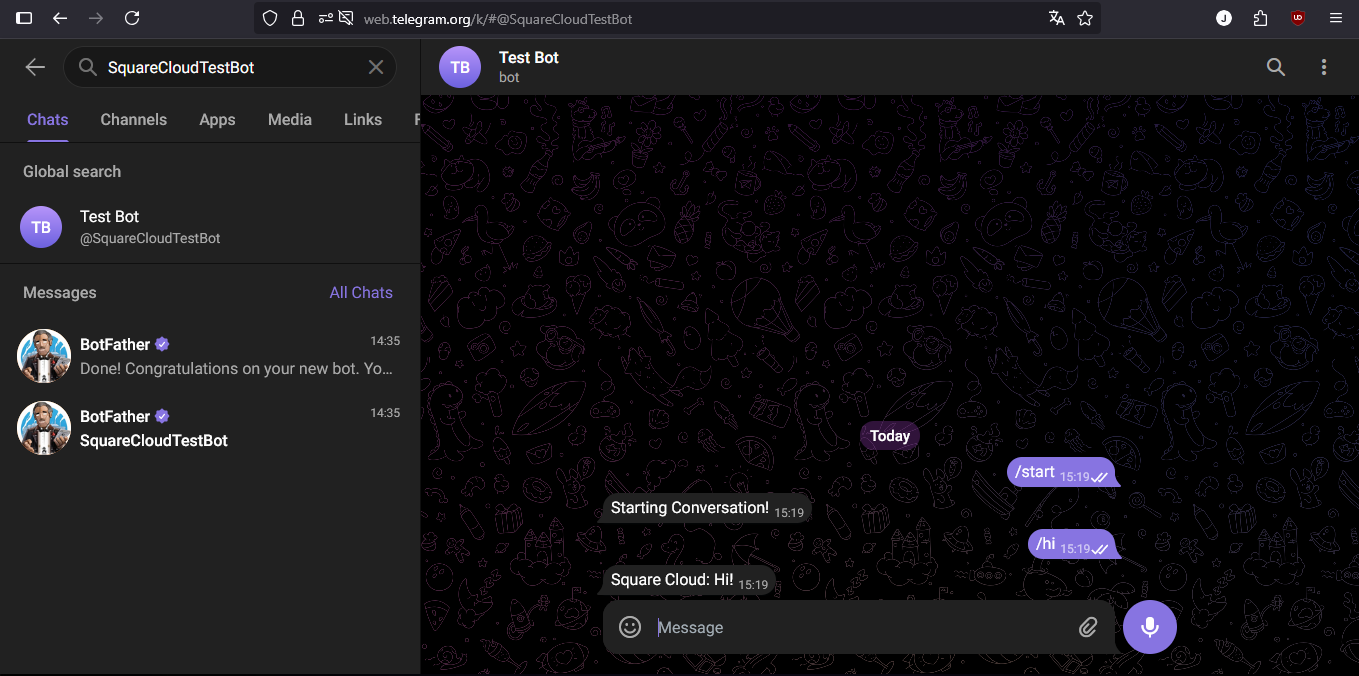Click the translate page icon

click(x=1057, y=18)
